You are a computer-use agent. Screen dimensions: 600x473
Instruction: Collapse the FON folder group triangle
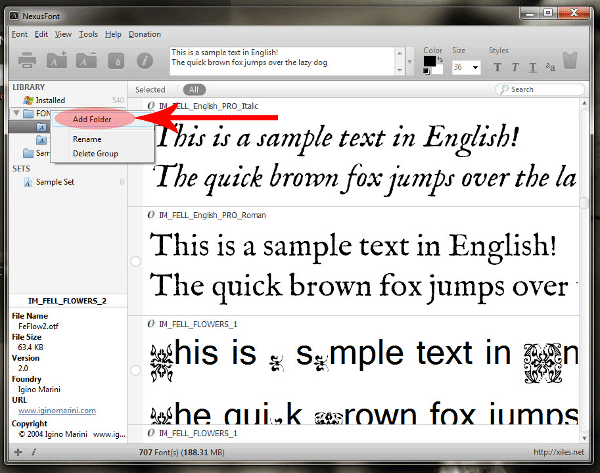pyautogui.click(x=16, y=113)
